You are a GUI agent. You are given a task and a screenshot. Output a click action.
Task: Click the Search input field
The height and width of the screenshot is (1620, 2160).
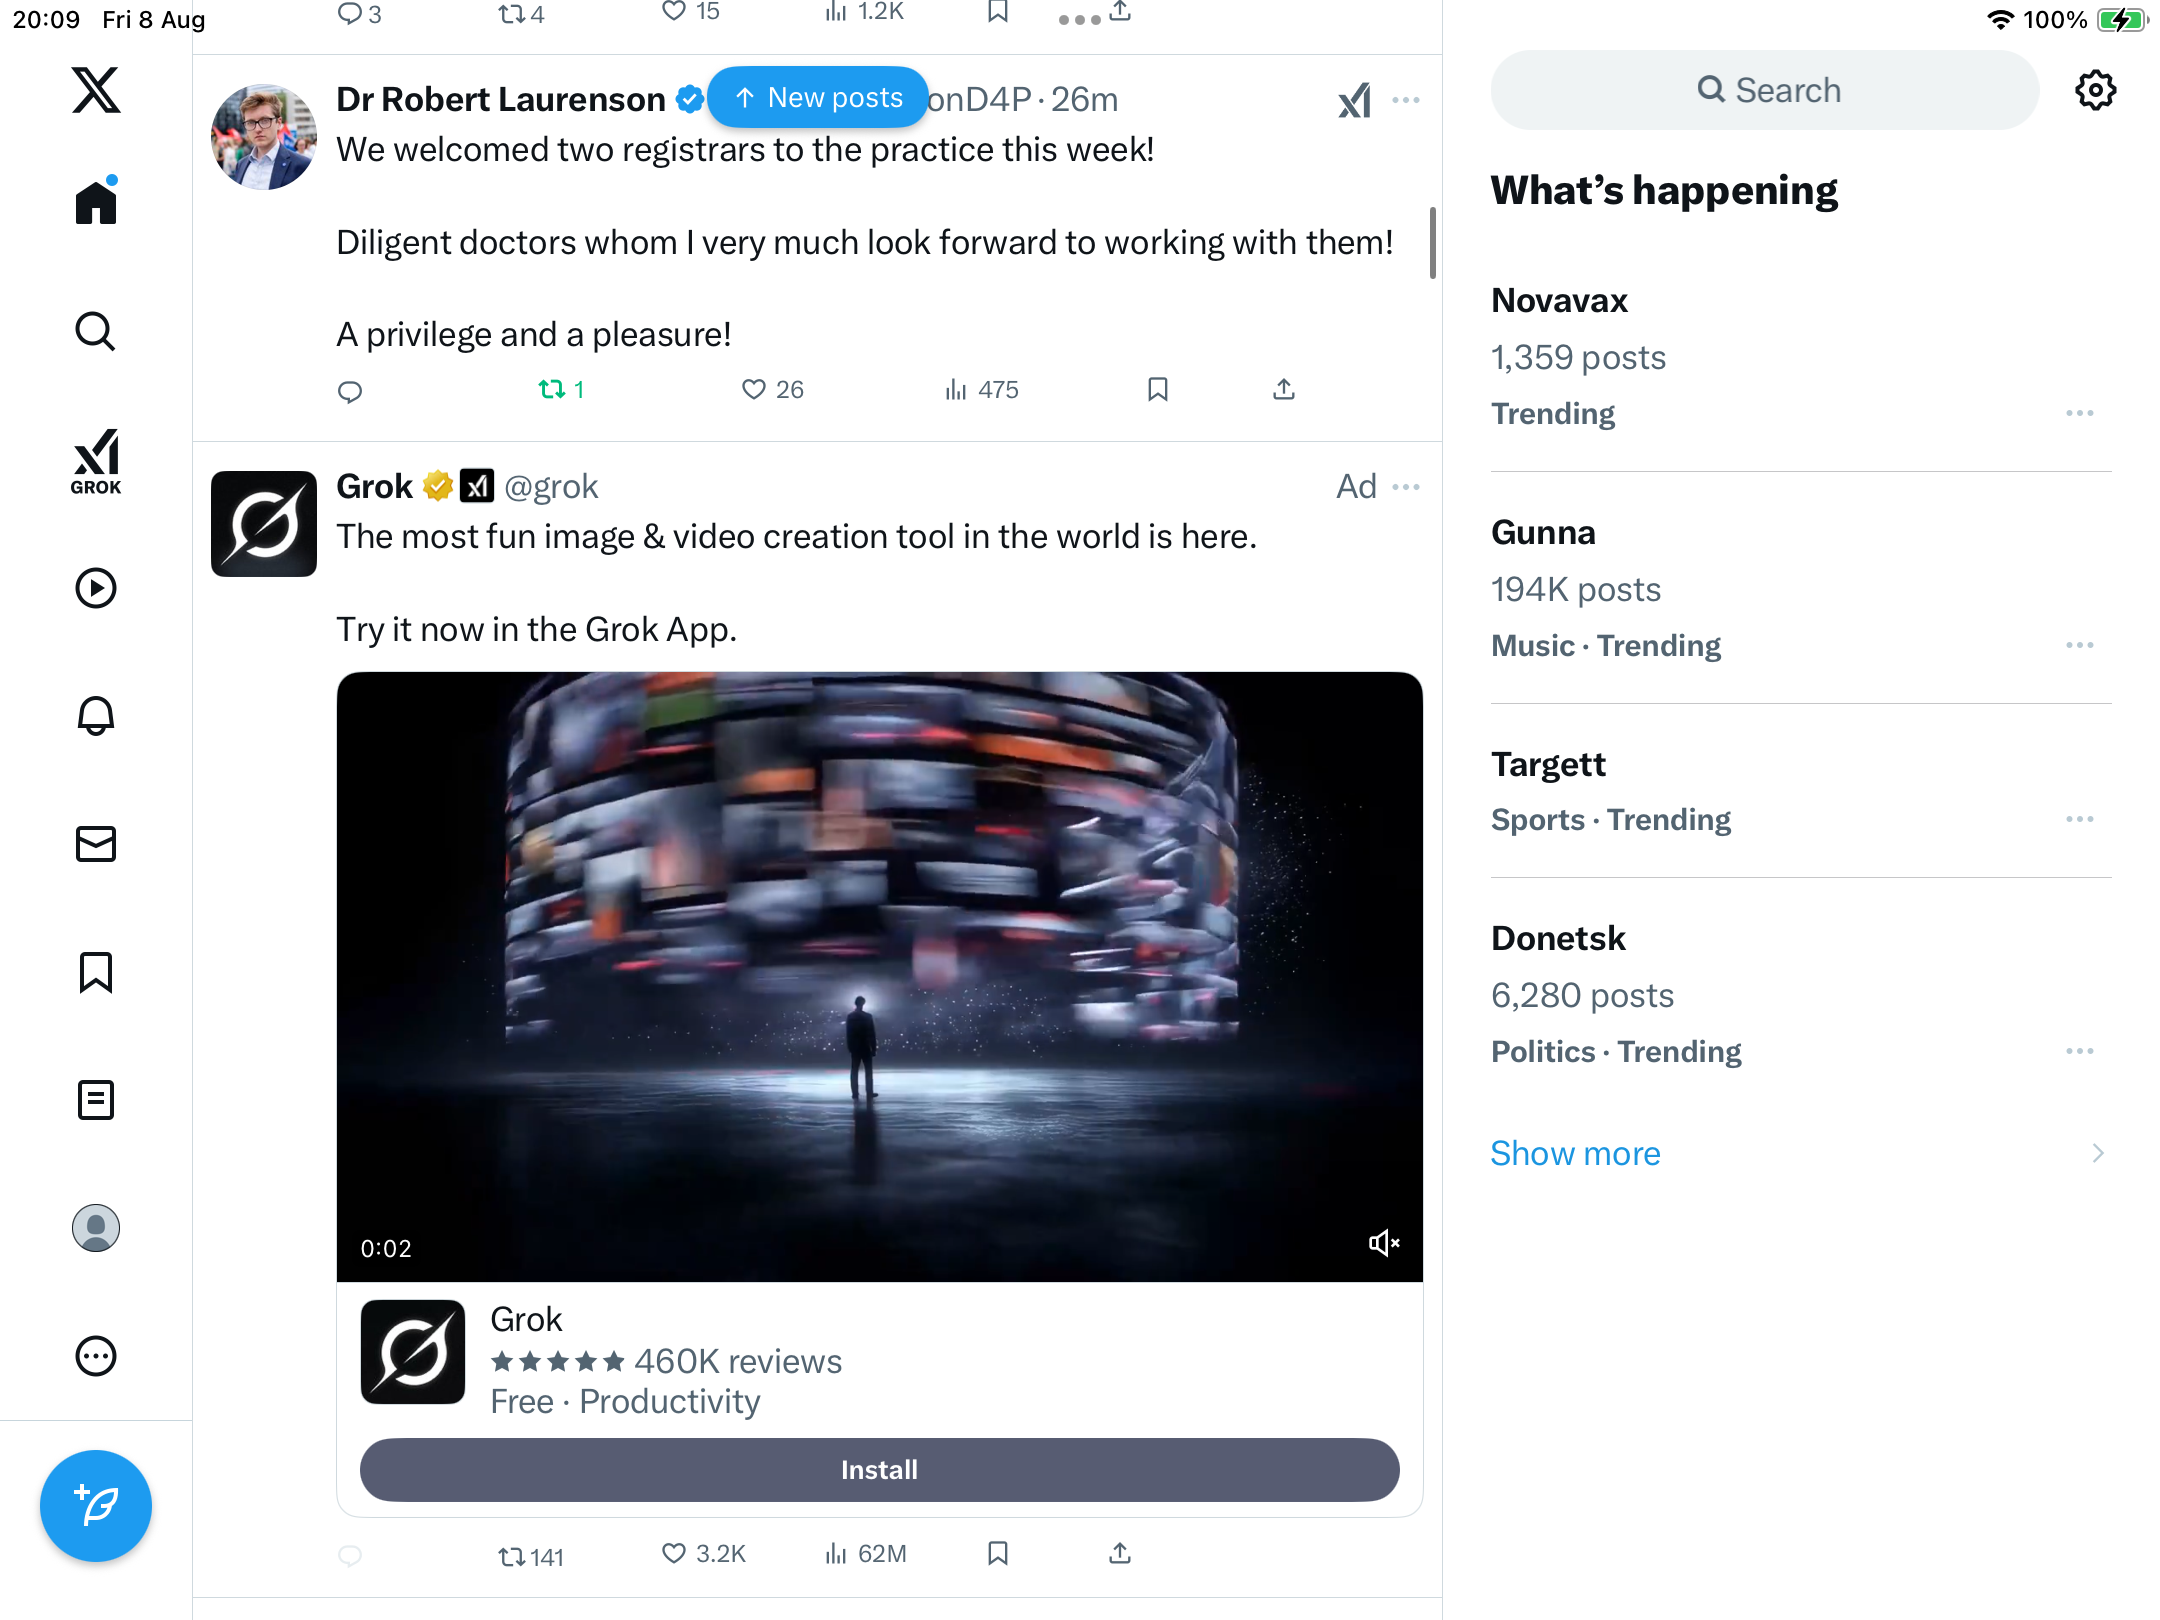point(1765,90)
